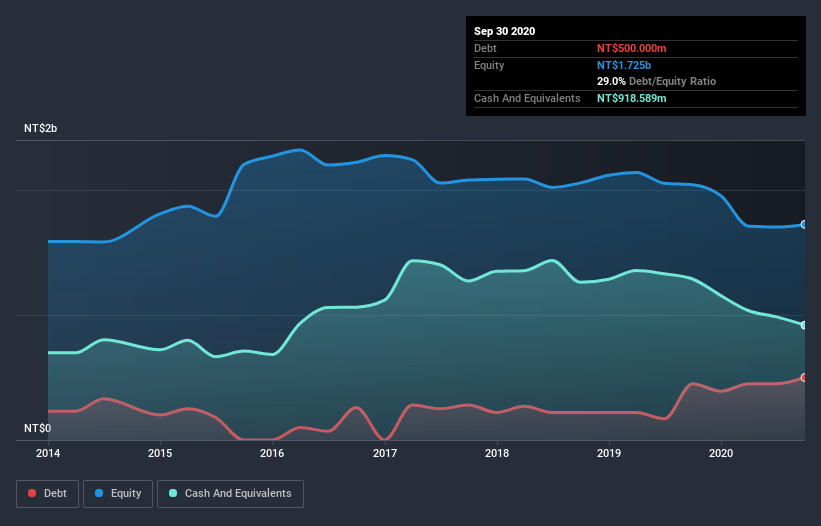The height and width of the screenshot is (526, 821).
Task: Click the 2016 x-axis label
Action: (x=272, y=453)
